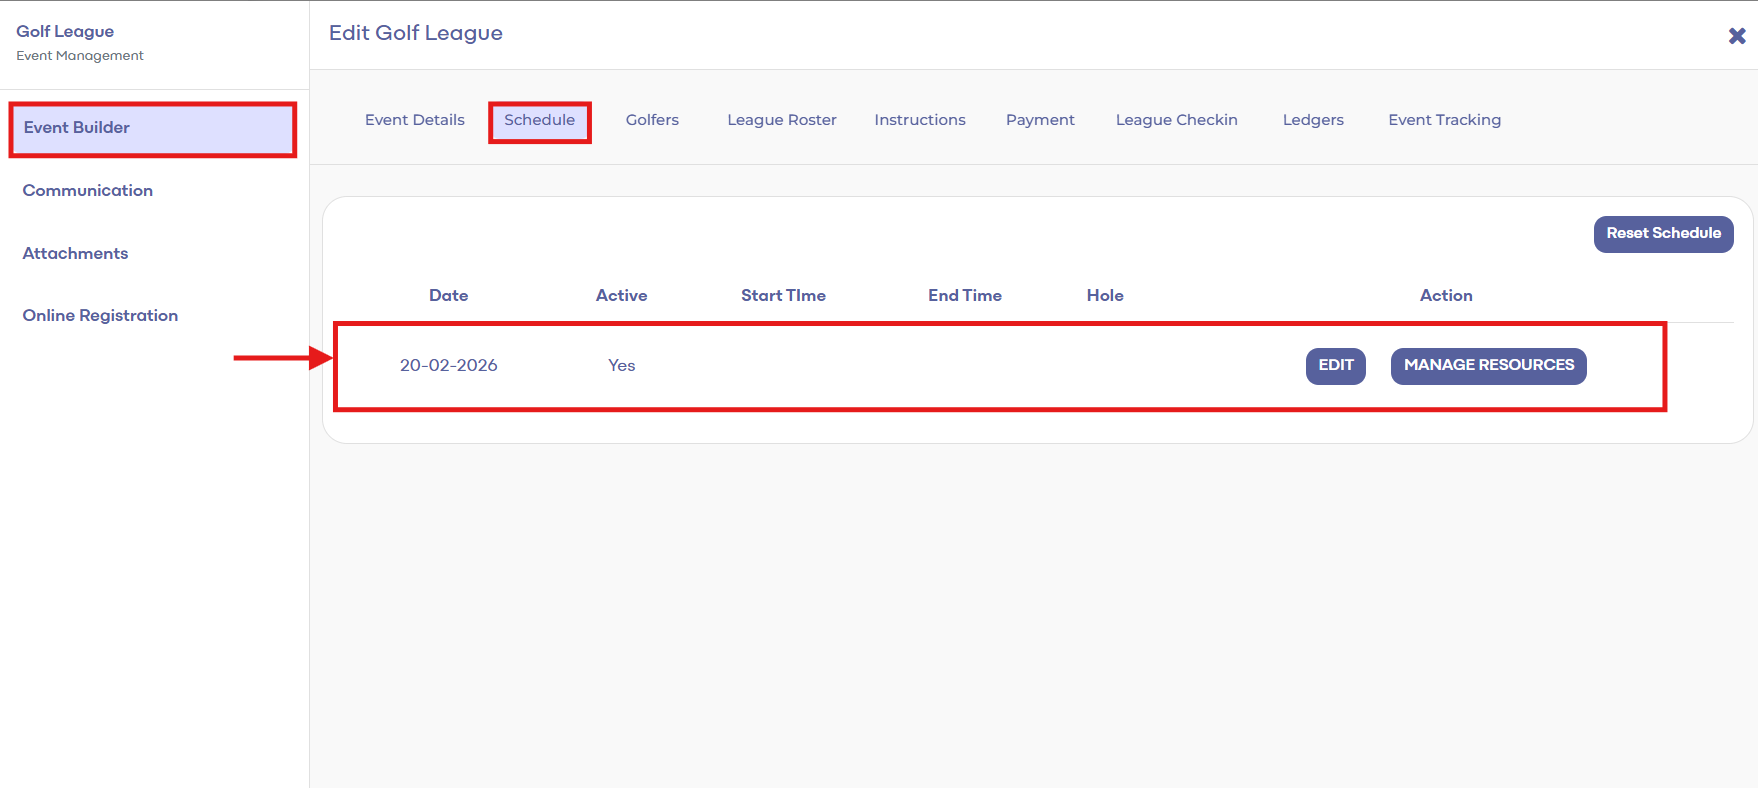Viewport: 1758px width, 788px height.
Task: Switch to the League Roster tab
Action: 781,120
